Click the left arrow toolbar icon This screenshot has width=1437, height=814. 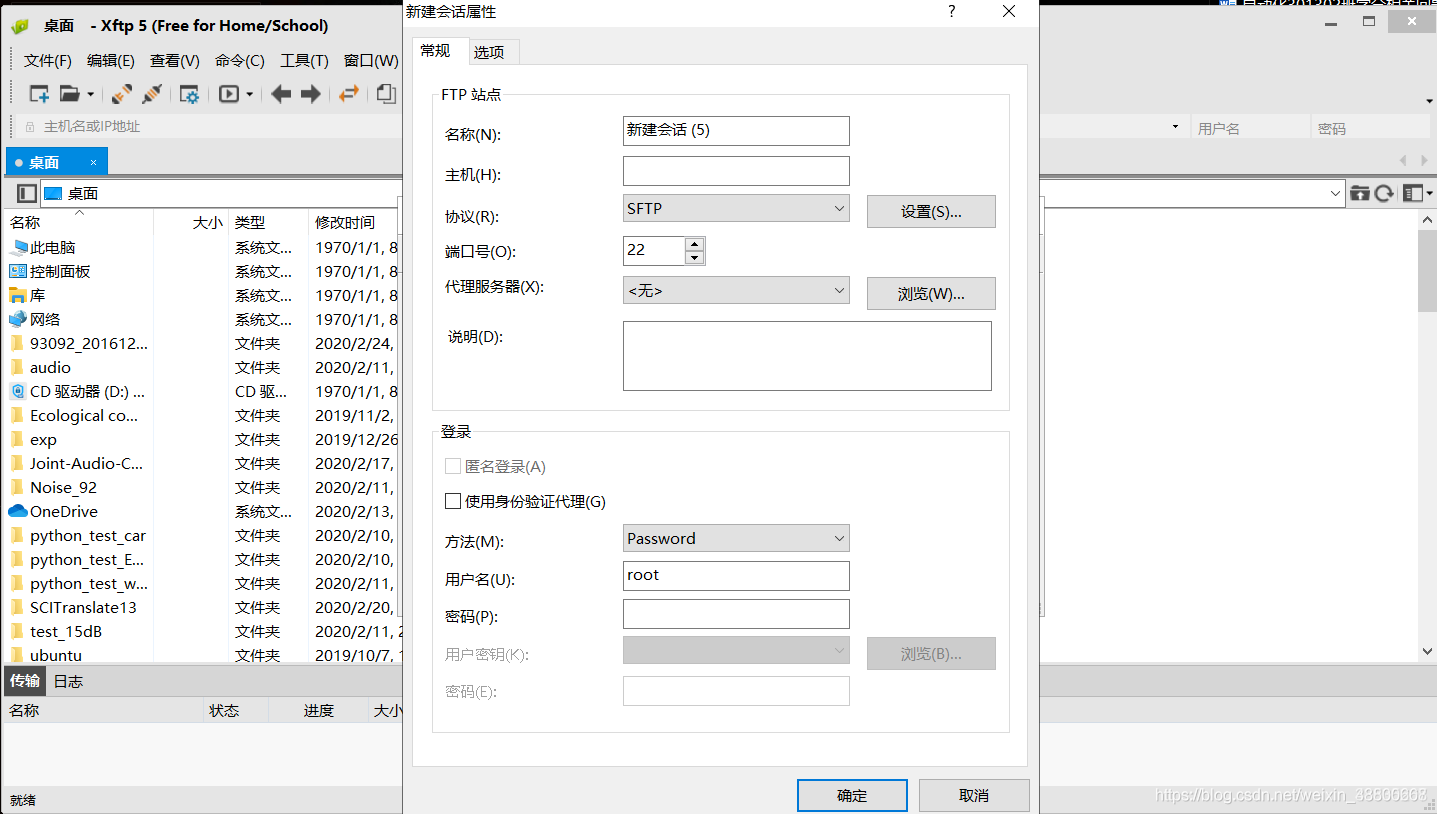click(281, 94)
